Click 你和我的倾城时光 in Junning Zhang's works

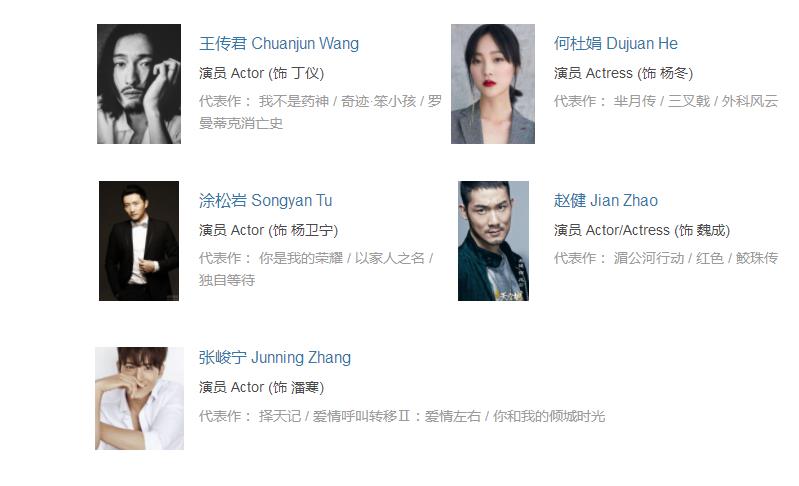tap(549, 416)
